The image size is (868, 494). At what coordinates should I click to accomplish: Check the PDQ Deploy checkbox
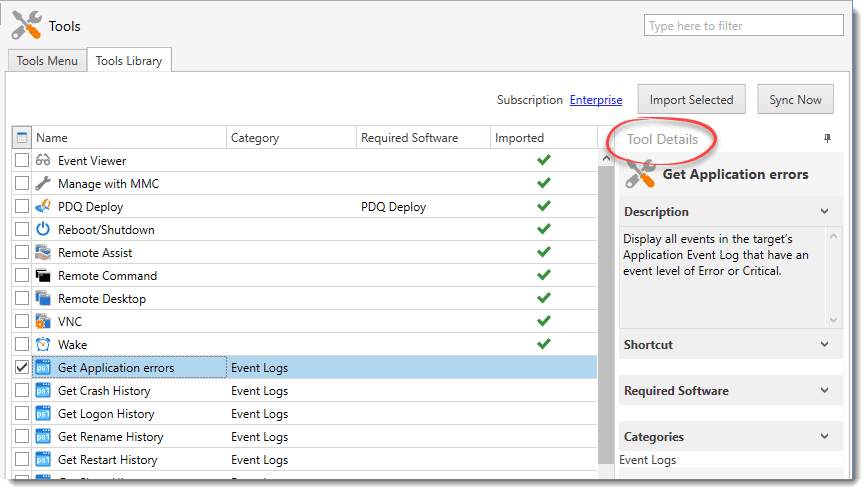(x=22, y=206)
